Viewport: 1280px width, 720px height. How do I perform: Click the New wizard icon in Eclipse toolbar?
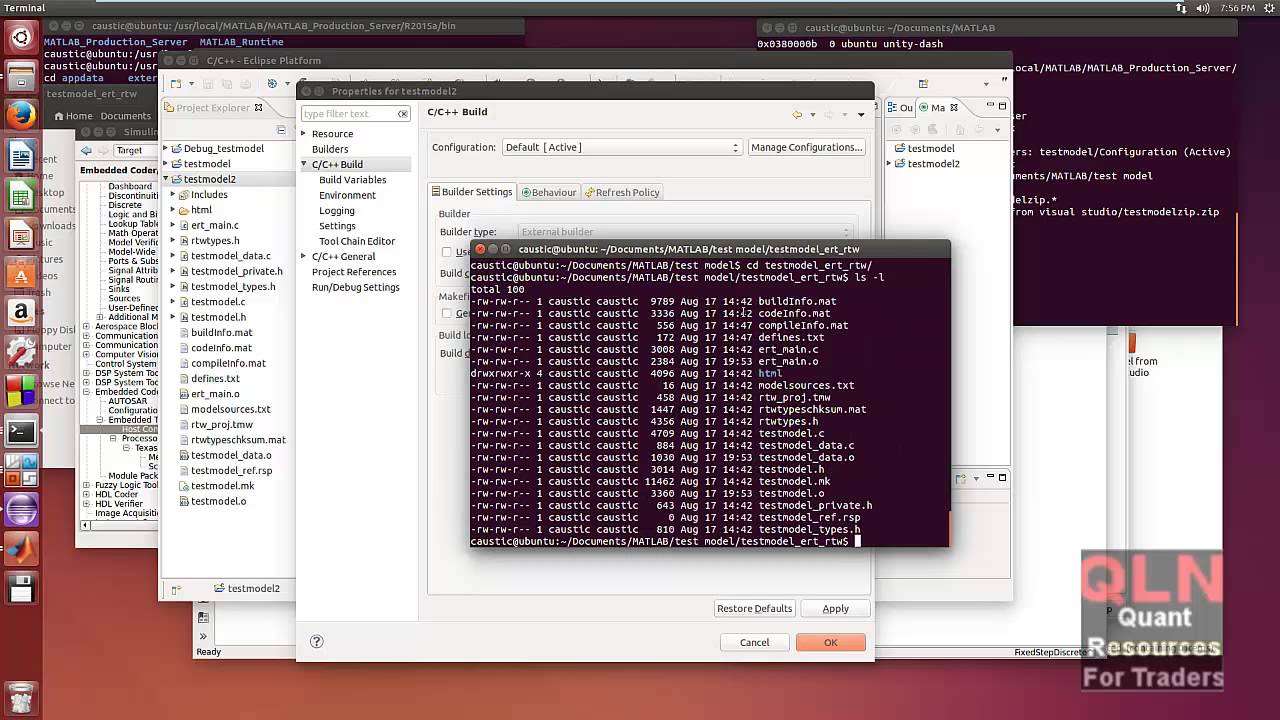click(x=176, y=84)
